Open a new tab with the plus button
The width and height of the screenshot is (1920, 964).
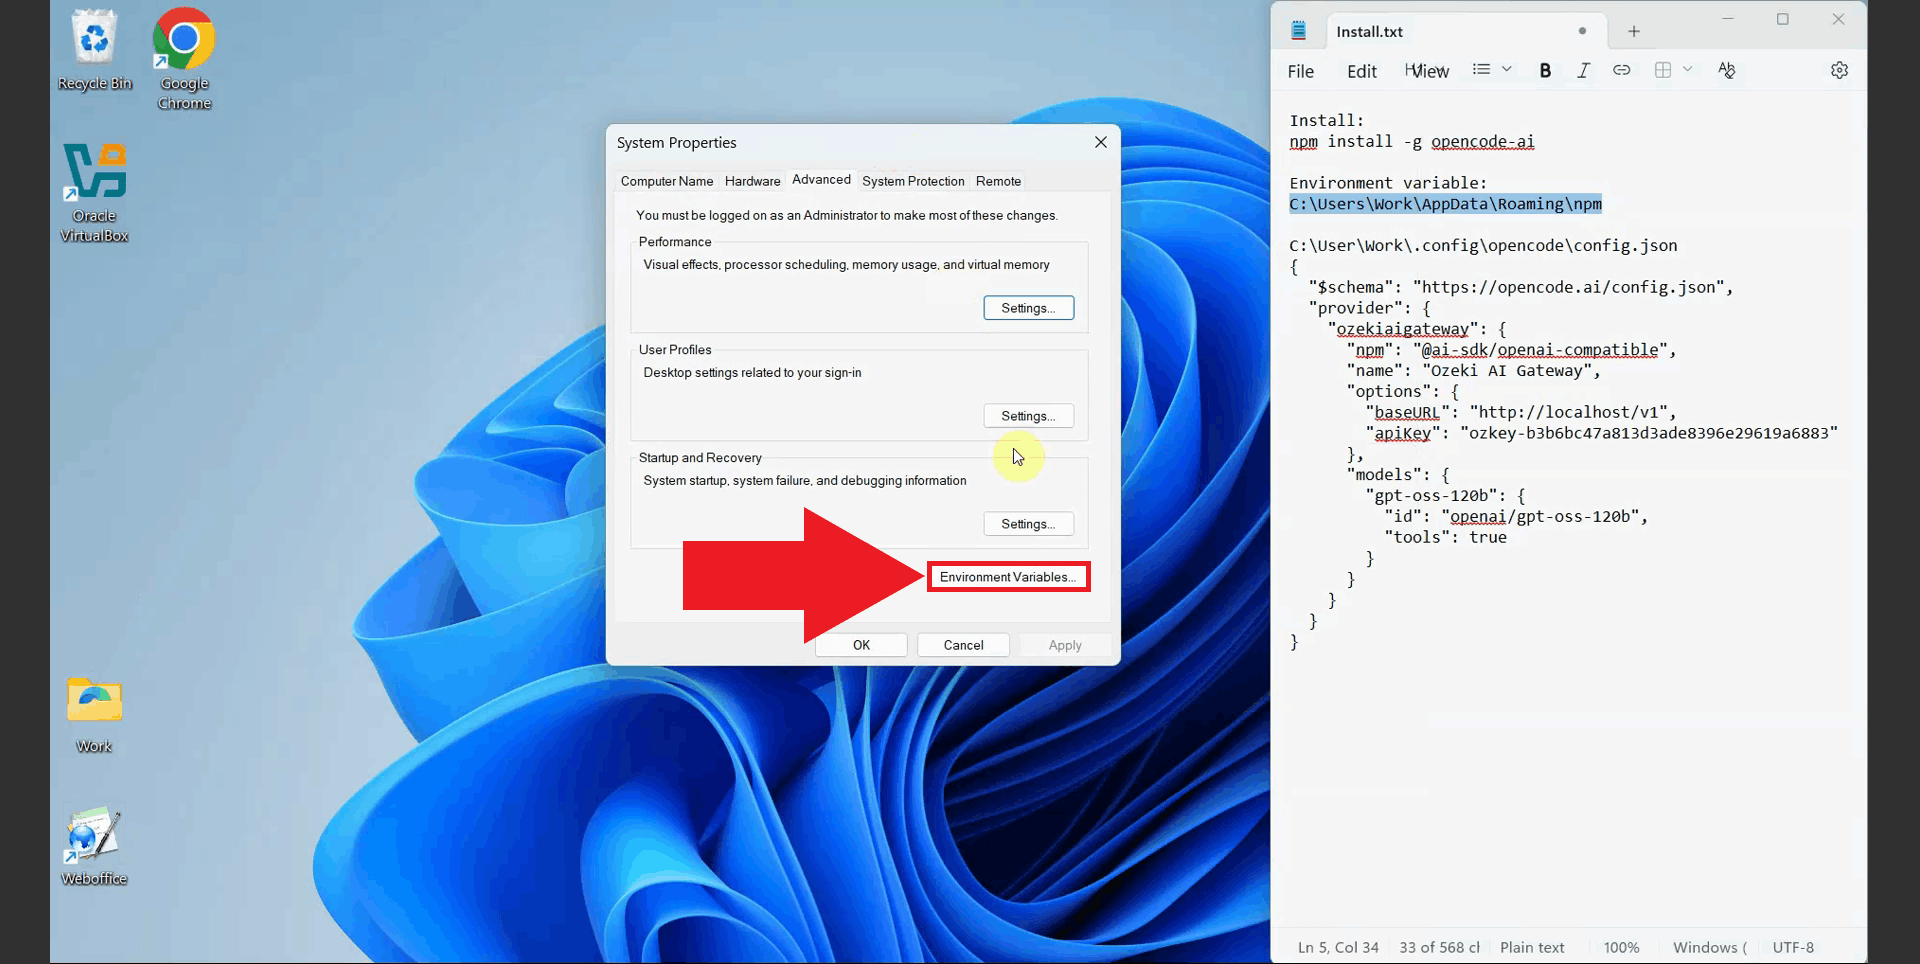pyautogui.click(x=1633, y=31)
